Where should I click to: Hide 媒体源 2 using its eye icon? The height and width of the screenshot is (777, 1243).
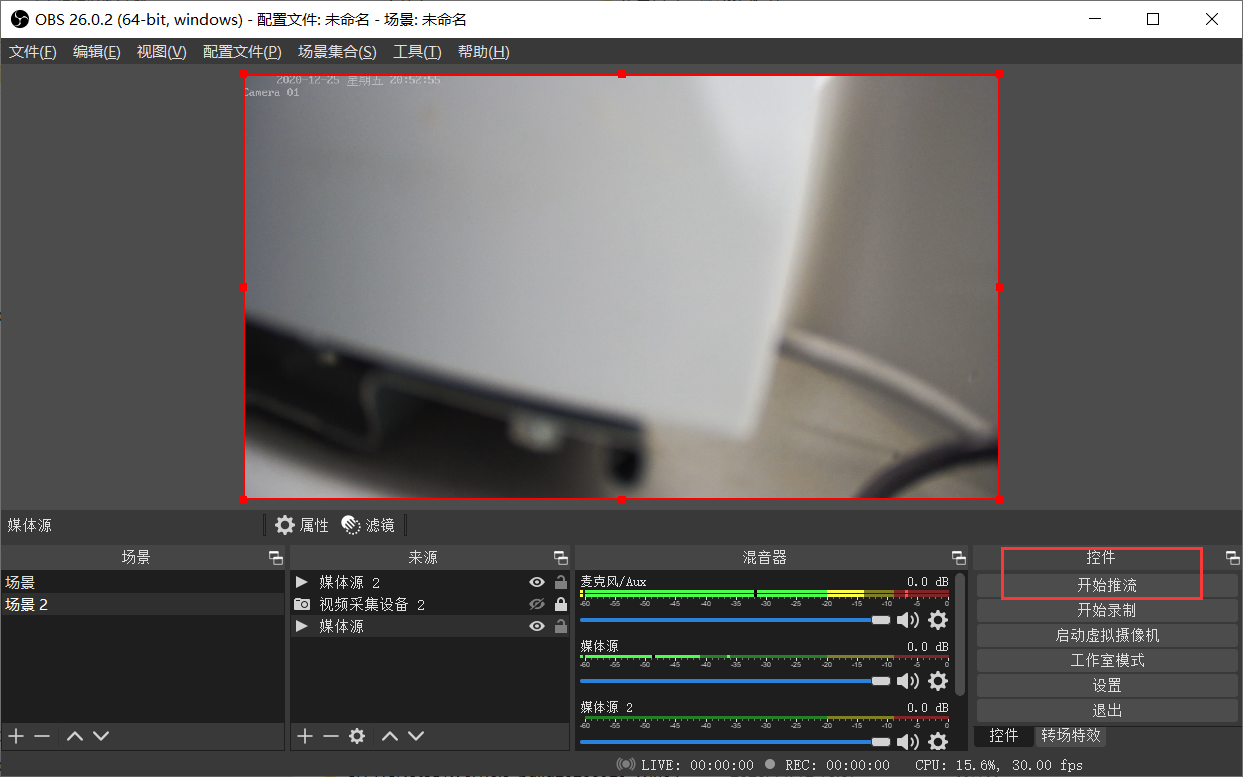pyautogui.click(x=537, y=582)
